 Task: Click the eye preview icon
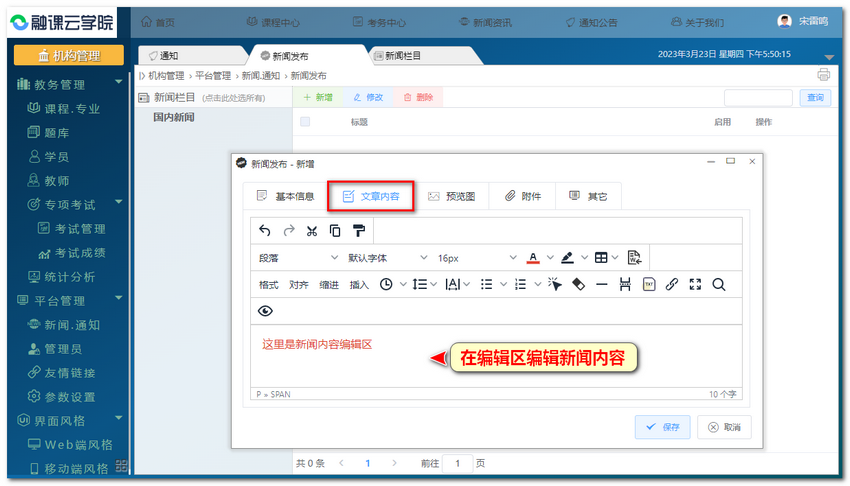265,311
